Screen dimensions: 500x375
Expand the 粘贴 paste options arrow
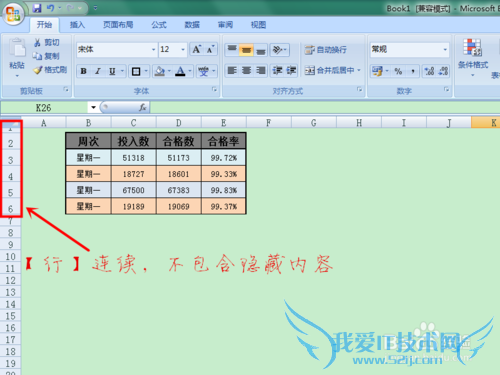(17, 76)
